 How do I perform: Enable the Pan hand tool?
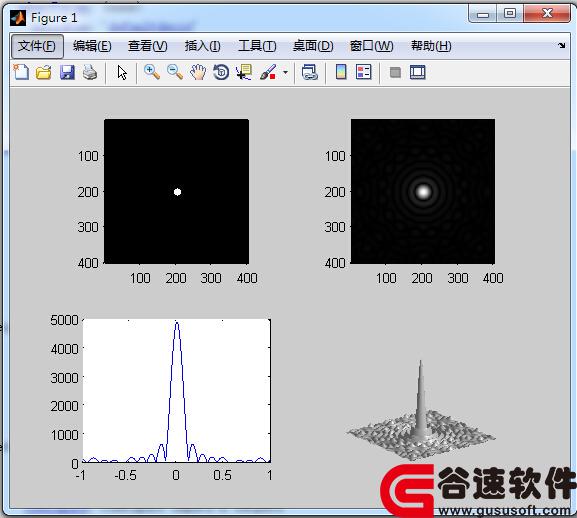pos(198,72)
